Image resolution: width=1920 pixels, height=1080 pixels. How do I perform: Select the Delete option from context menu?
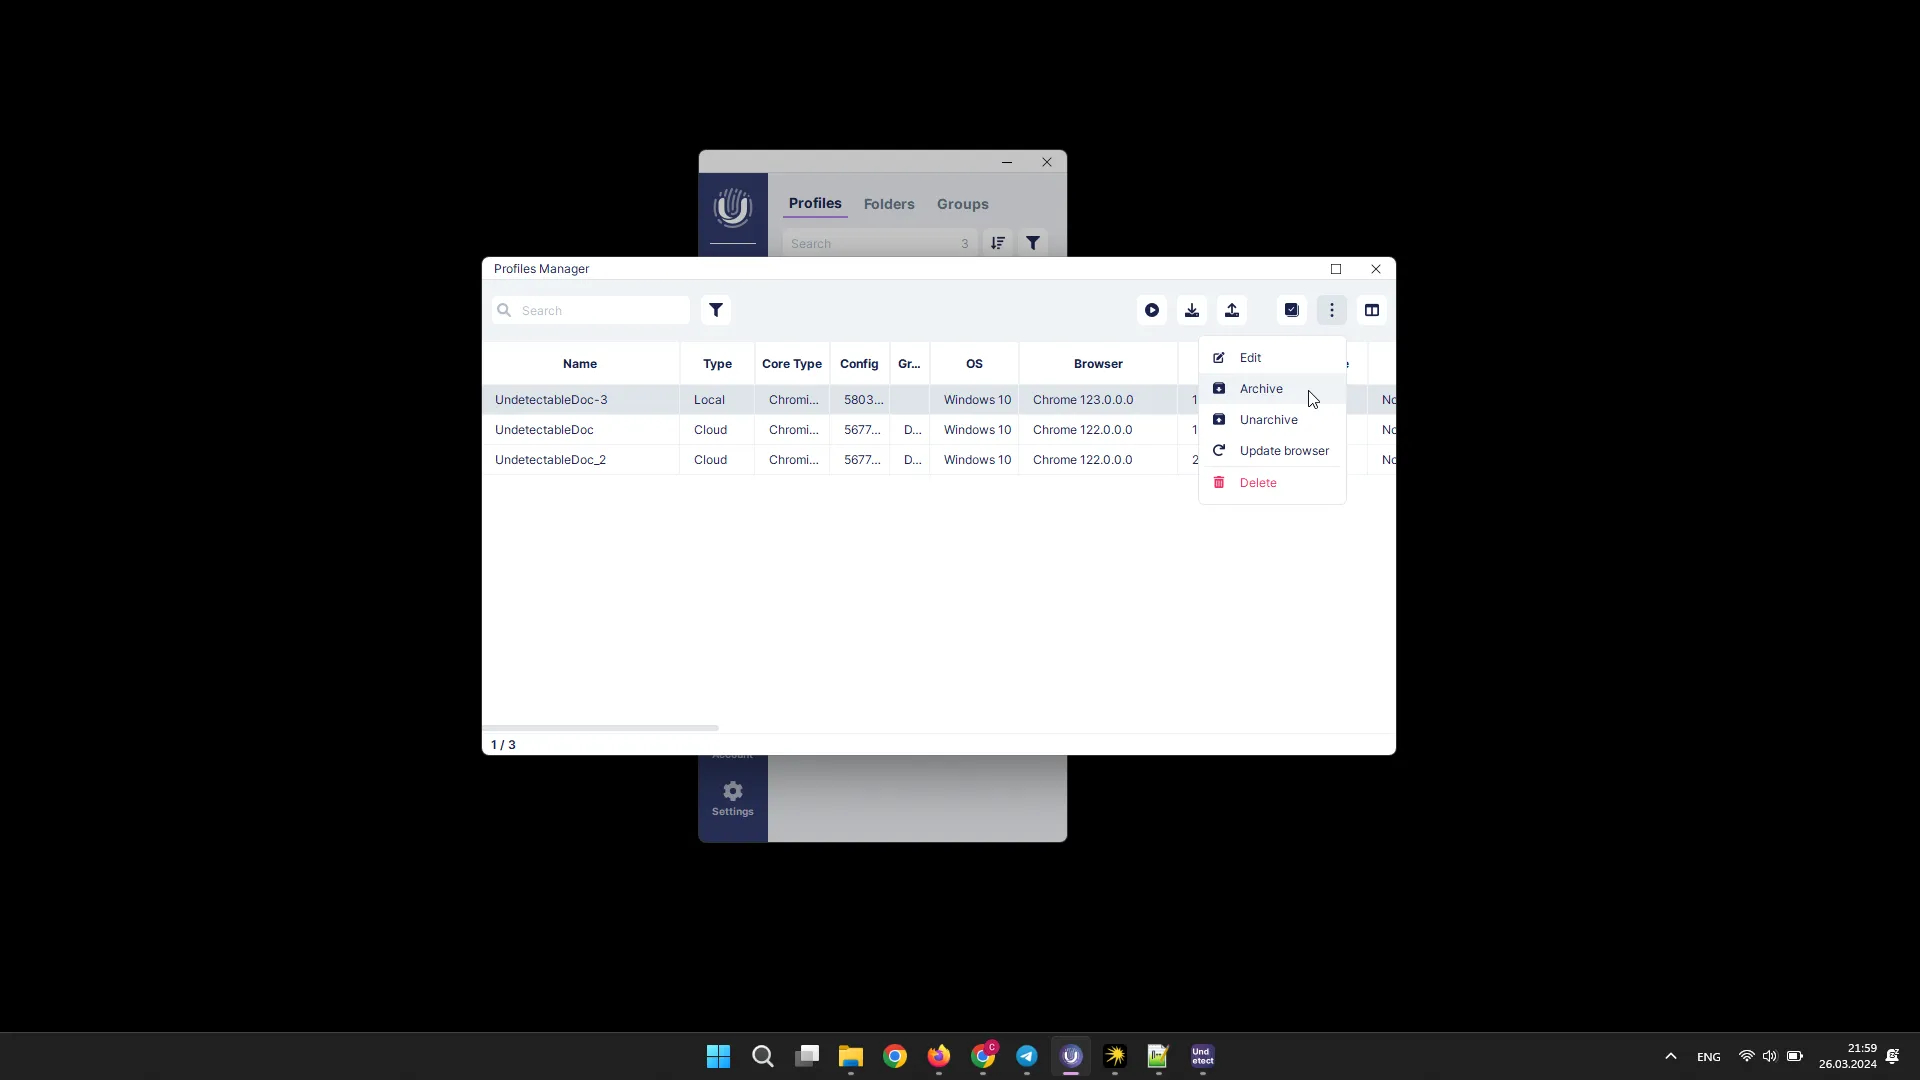point(1258,483)
